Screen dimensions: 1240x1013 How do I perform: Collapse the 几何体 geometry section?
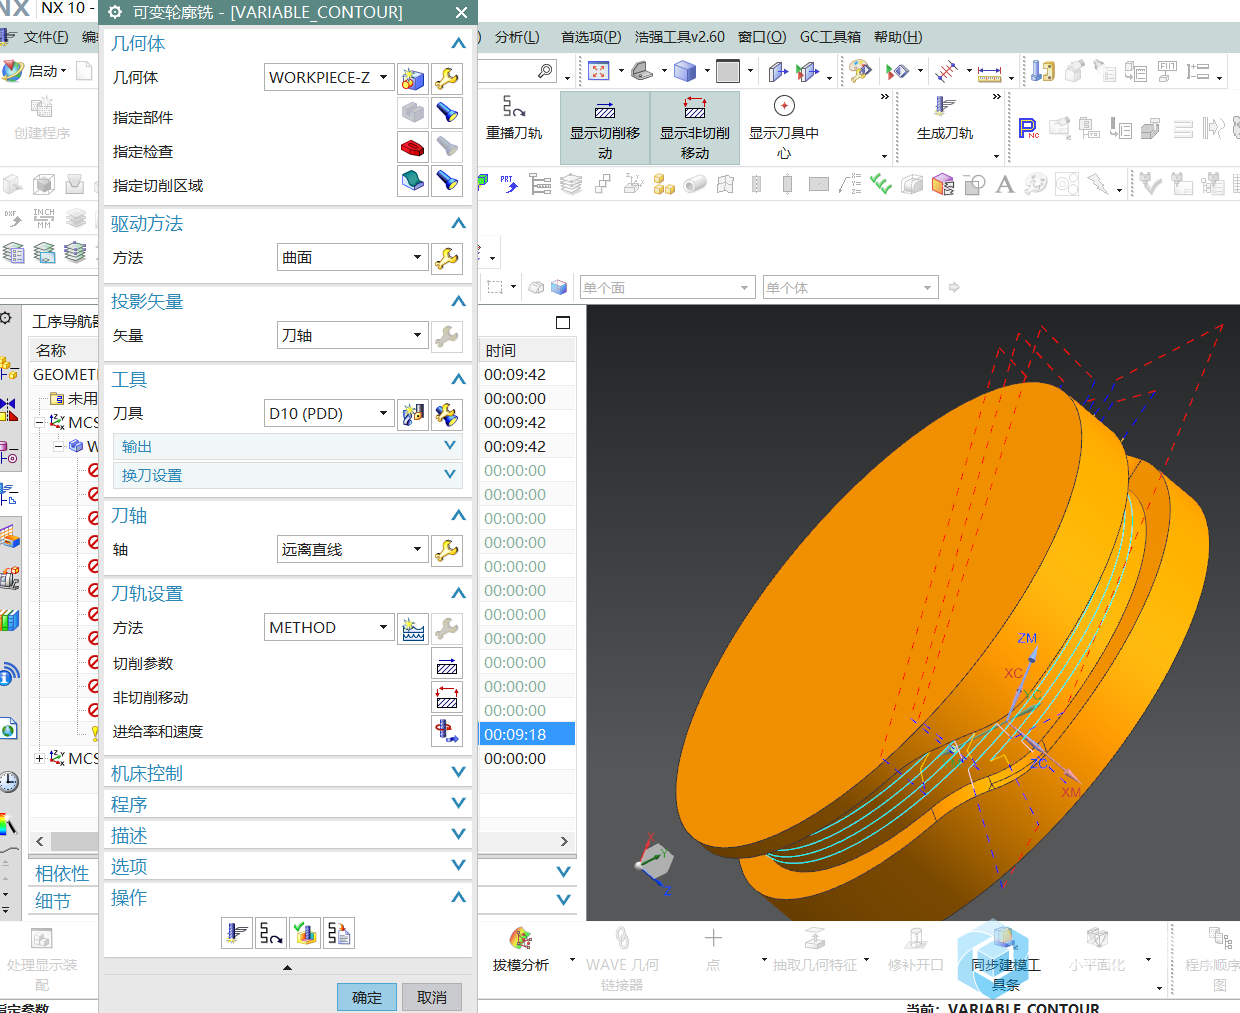[x=458, y=44]
